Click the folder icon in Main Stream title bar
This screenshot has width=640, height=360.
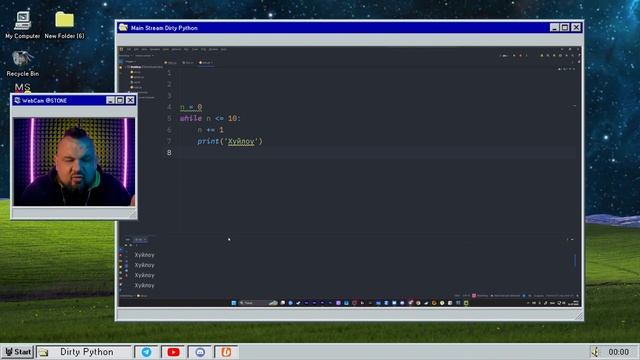(123, 28)
